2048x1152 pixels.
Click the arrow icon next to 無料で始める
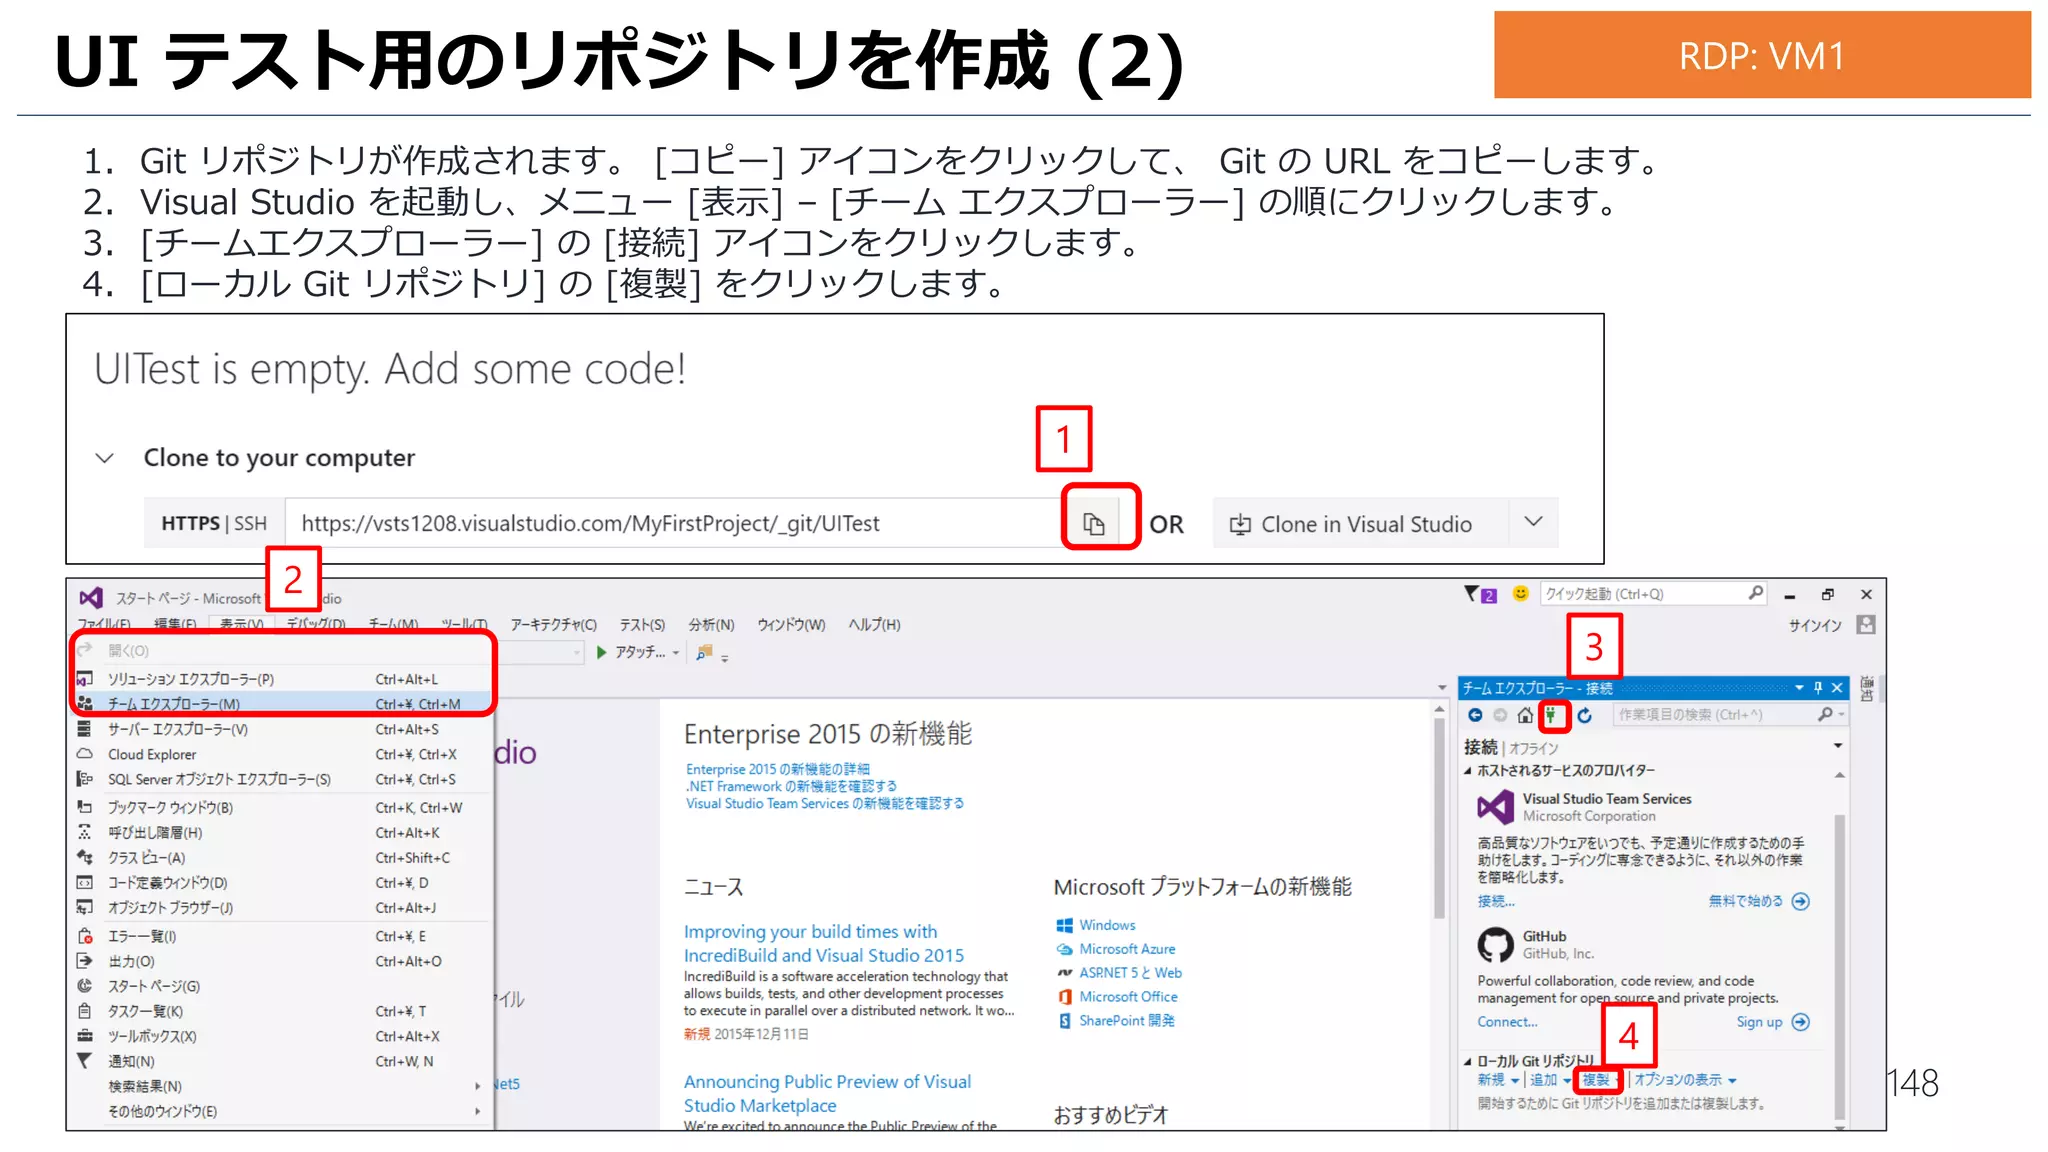click(1801, 901)
